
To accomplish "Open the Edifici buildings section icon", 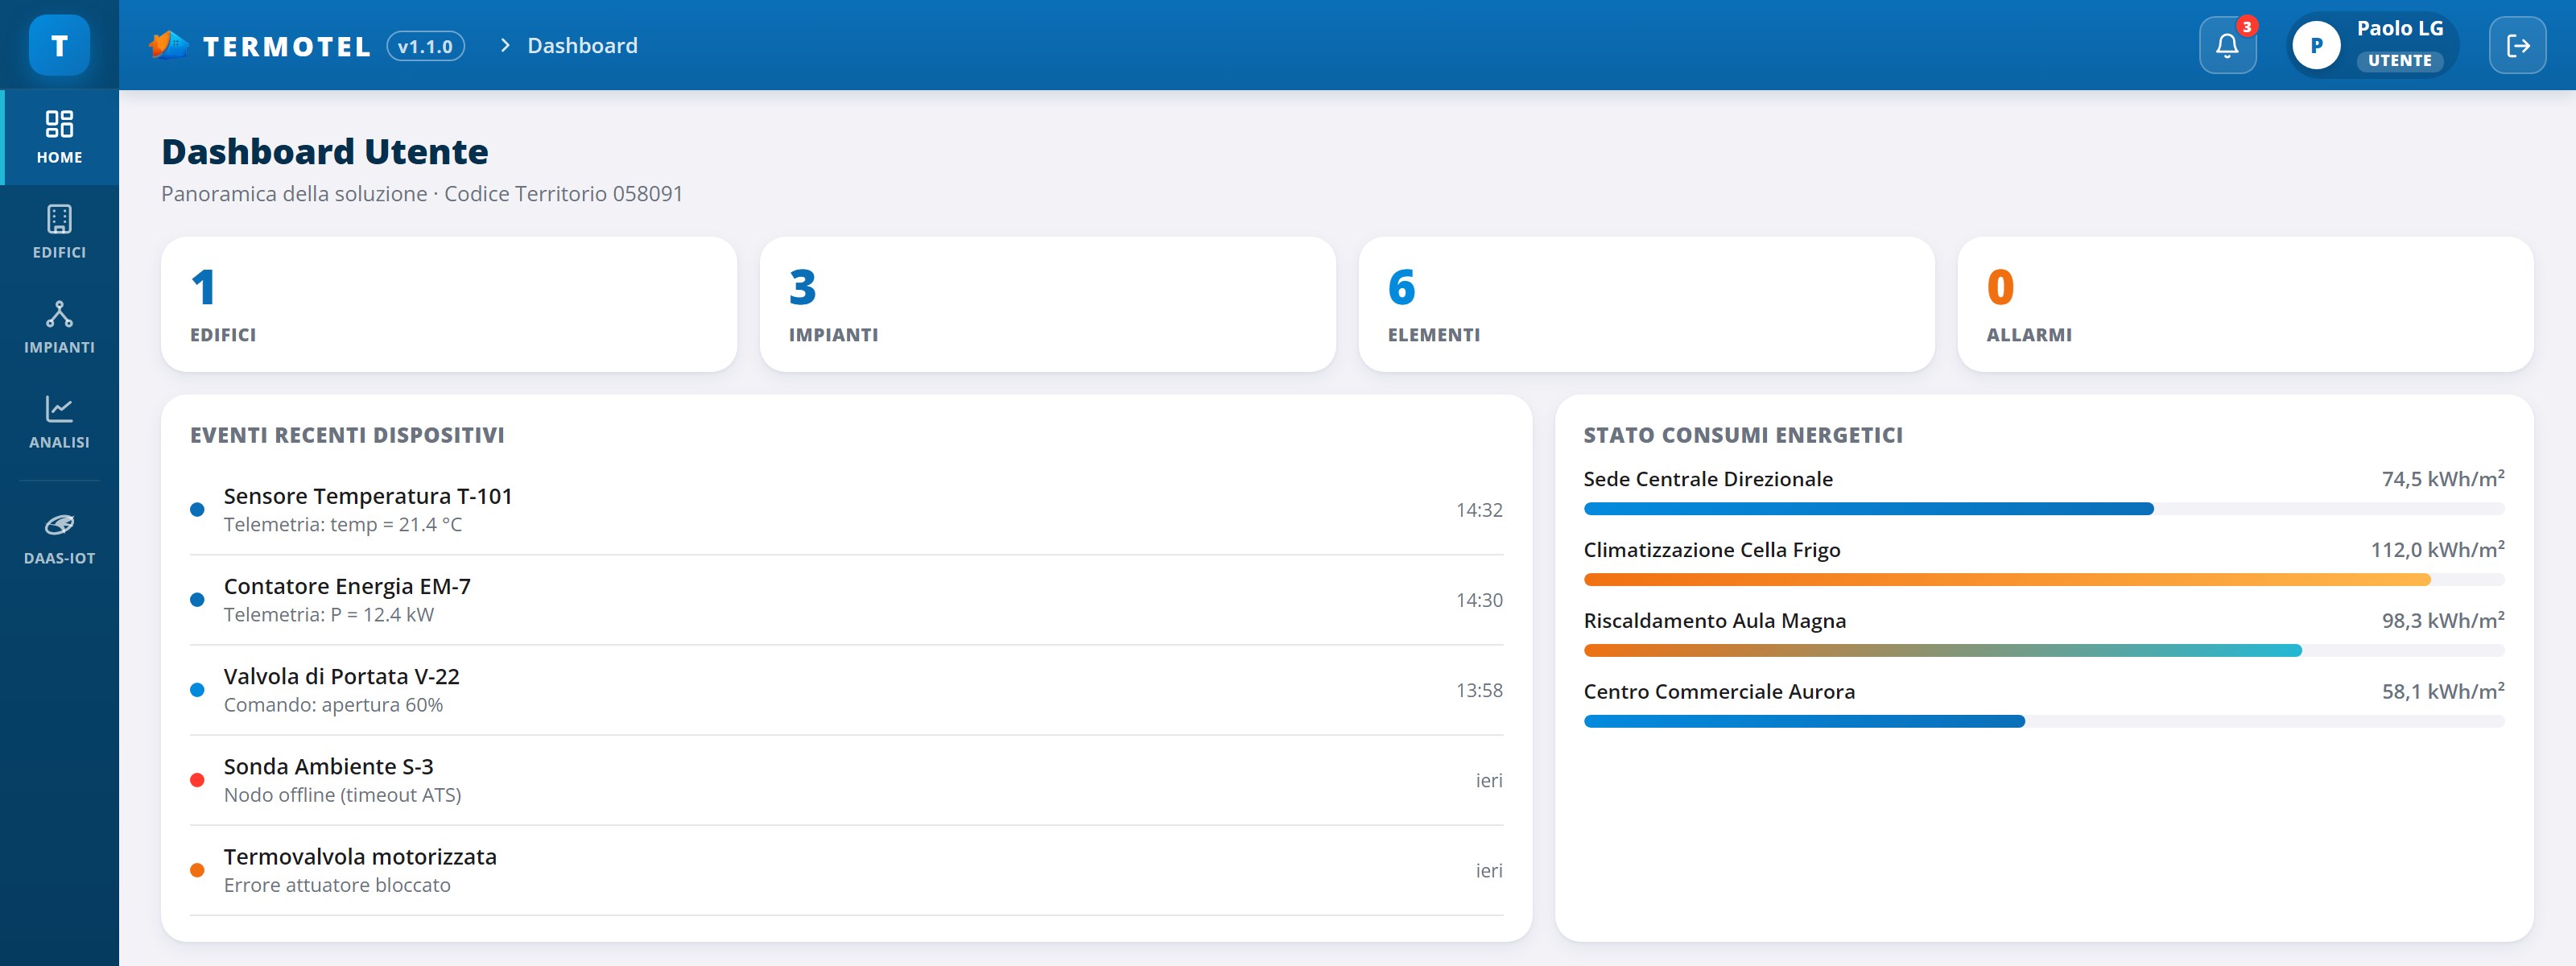I will click(59, 219).
